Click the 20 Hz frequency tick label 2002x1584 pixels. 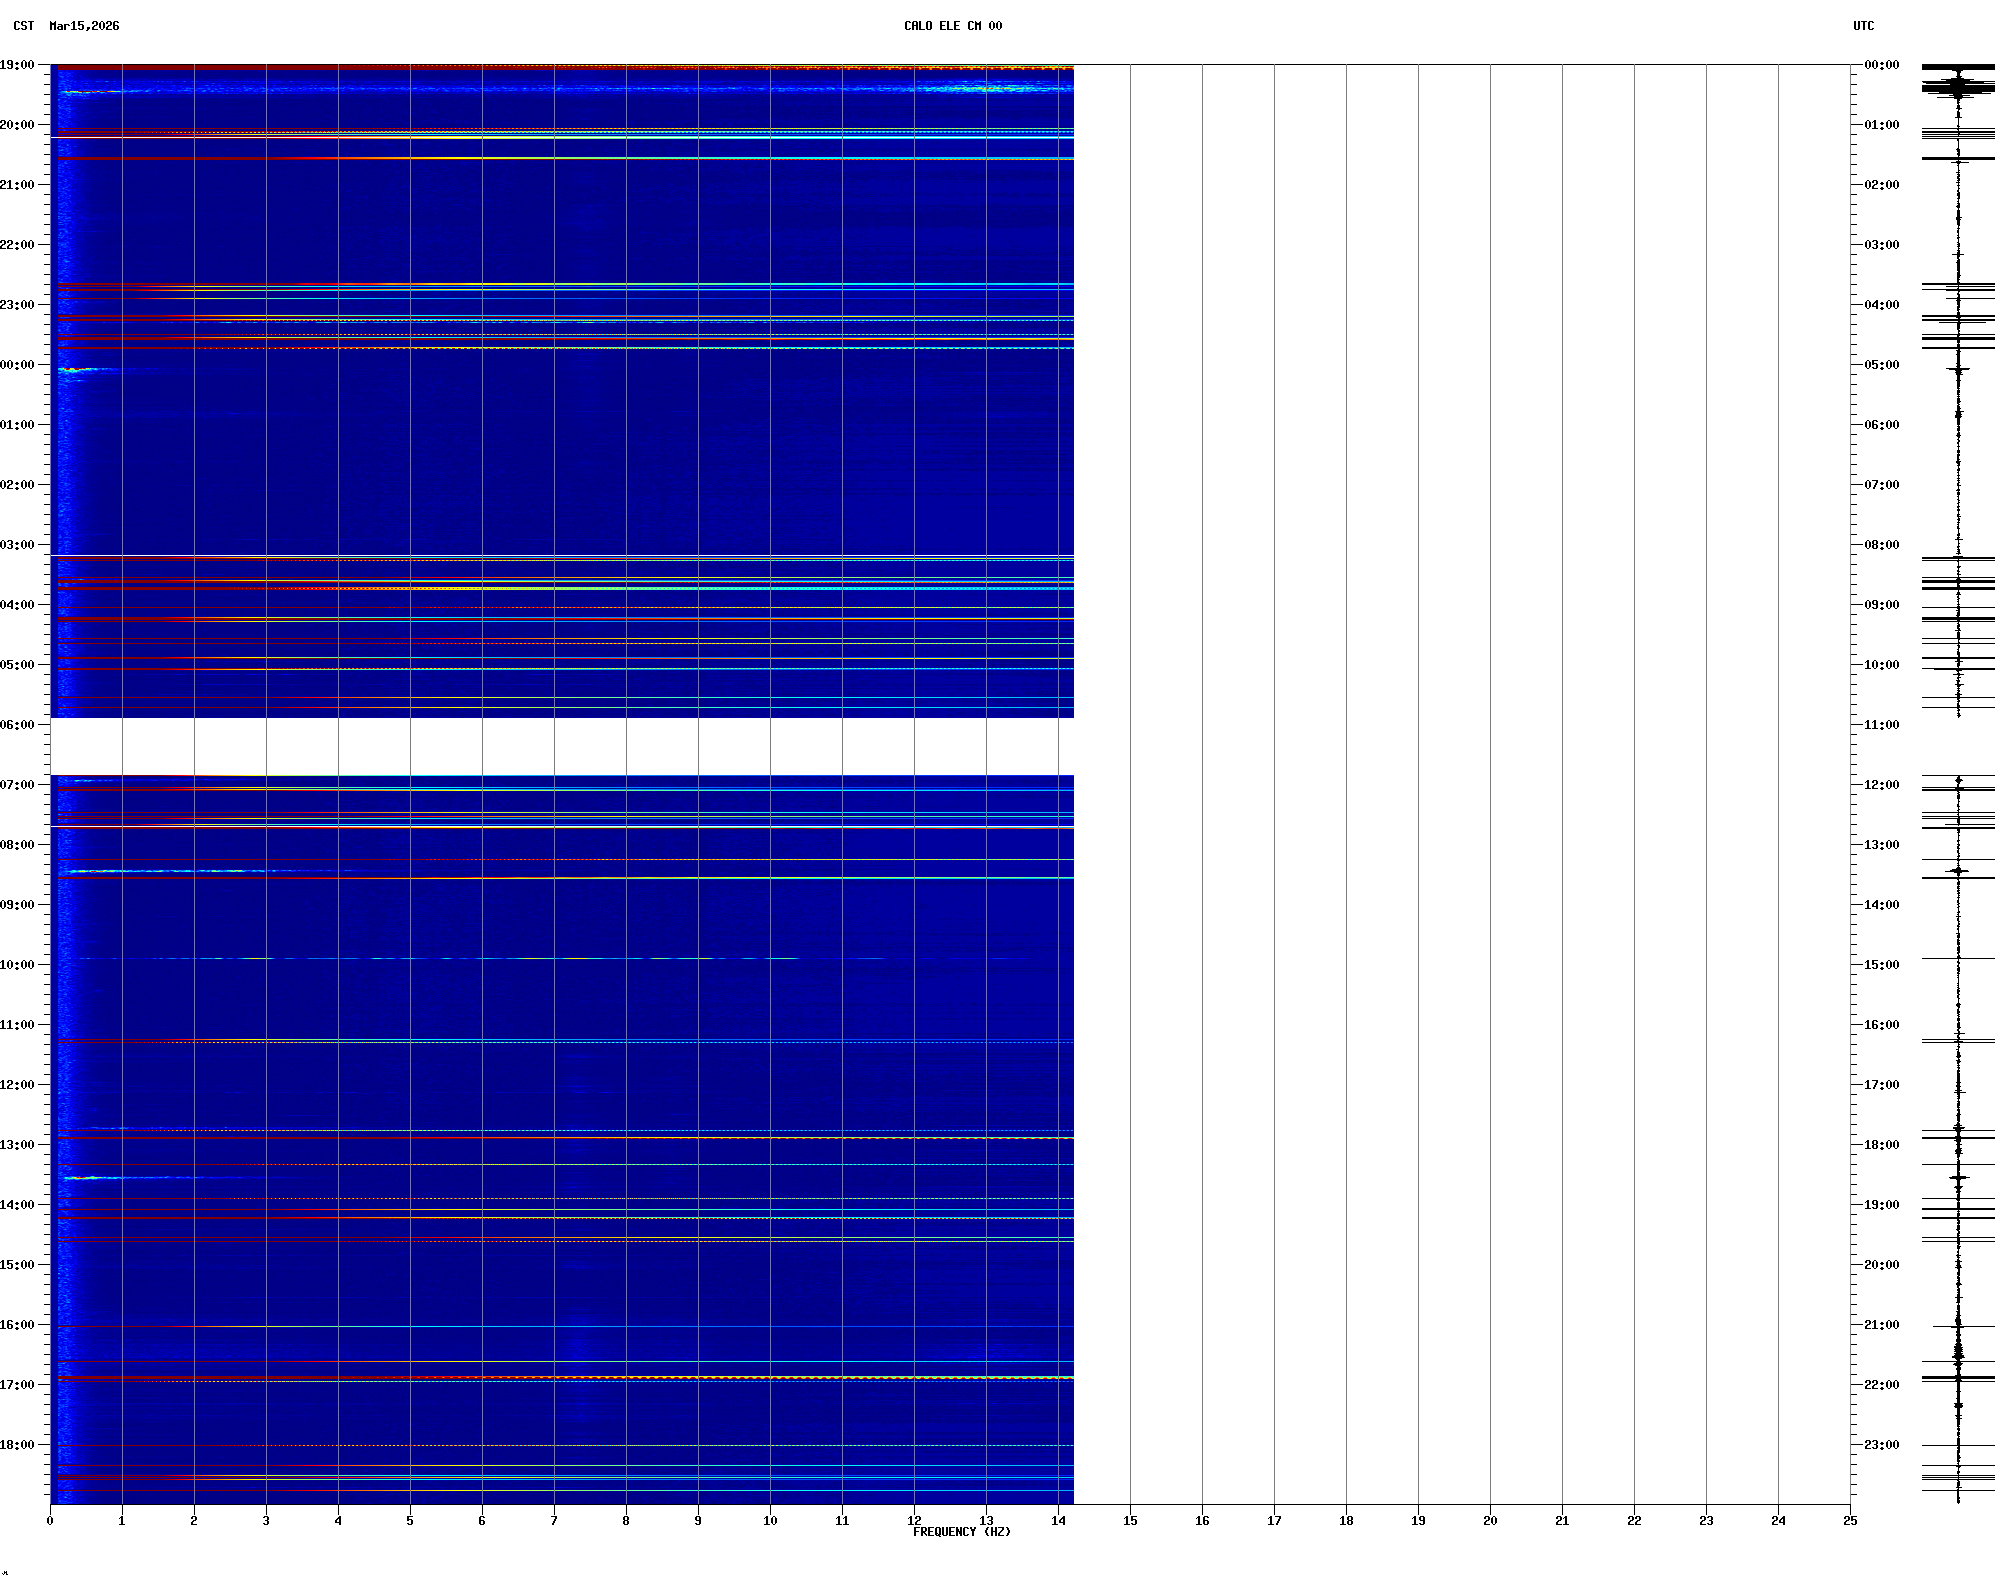point(1490,1521)
